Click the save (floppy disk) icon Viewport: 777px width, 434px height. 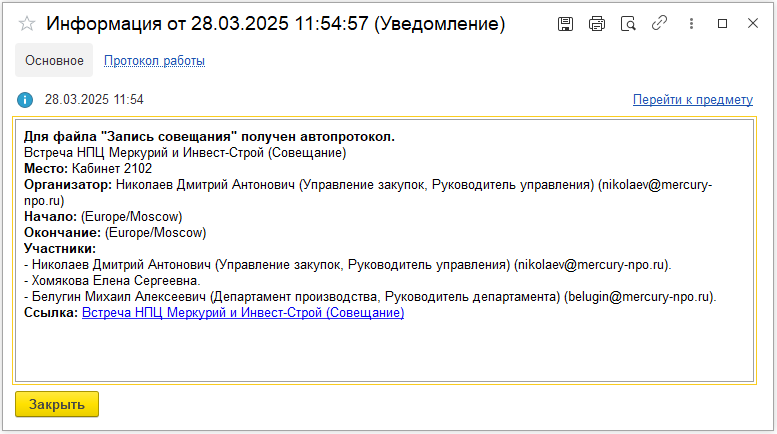pos(565,23)
